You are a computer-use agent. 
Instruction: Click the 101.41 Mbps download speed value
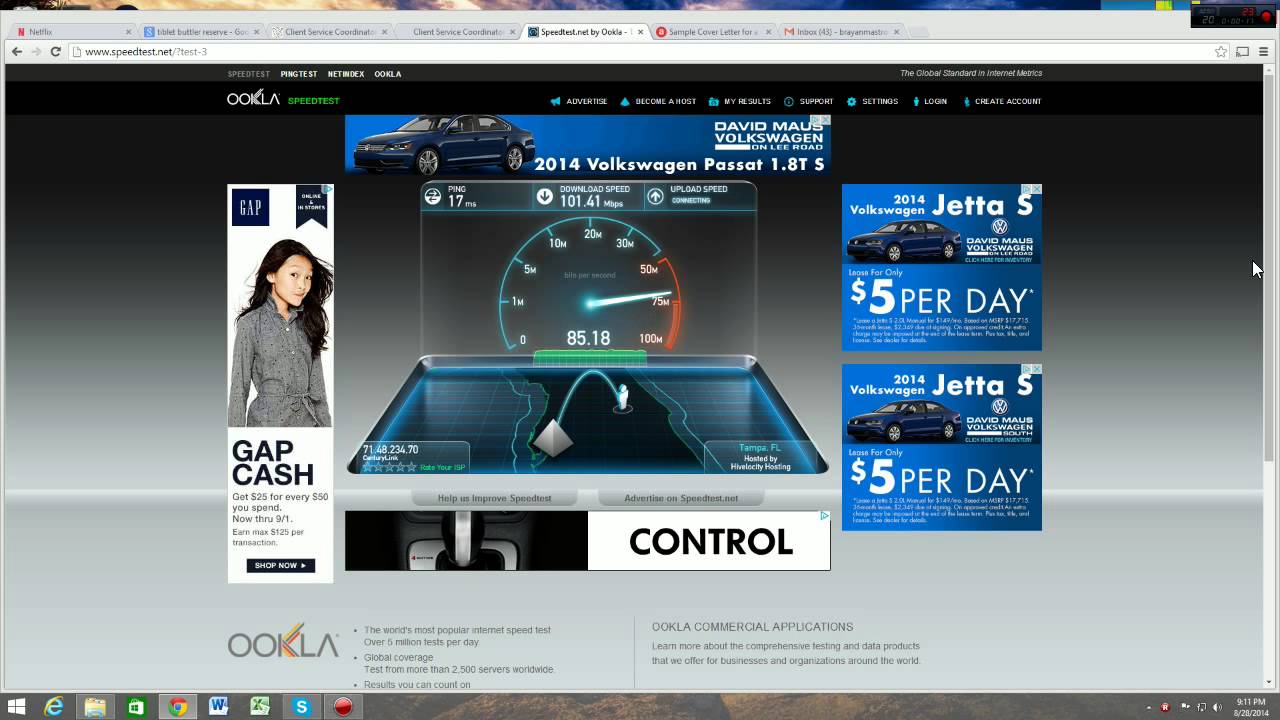(591, 202)
